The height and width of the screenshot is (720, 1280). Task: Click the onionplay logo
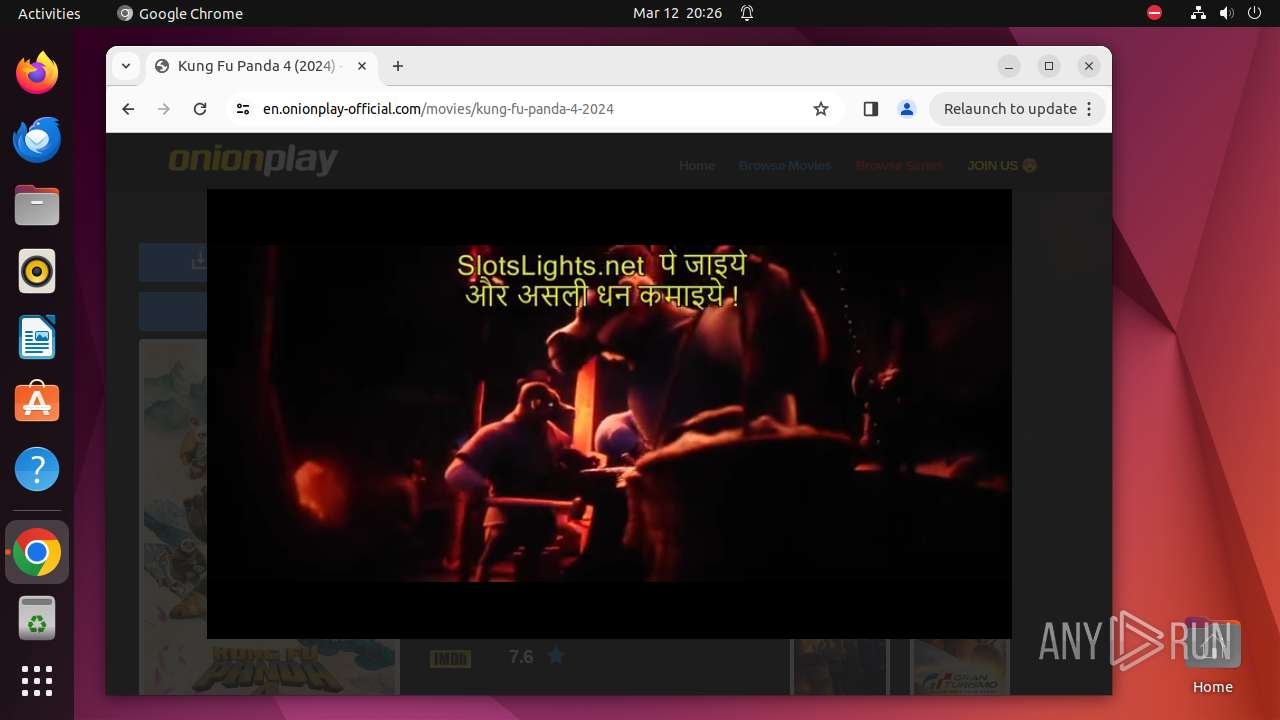[x=253, y=161]
